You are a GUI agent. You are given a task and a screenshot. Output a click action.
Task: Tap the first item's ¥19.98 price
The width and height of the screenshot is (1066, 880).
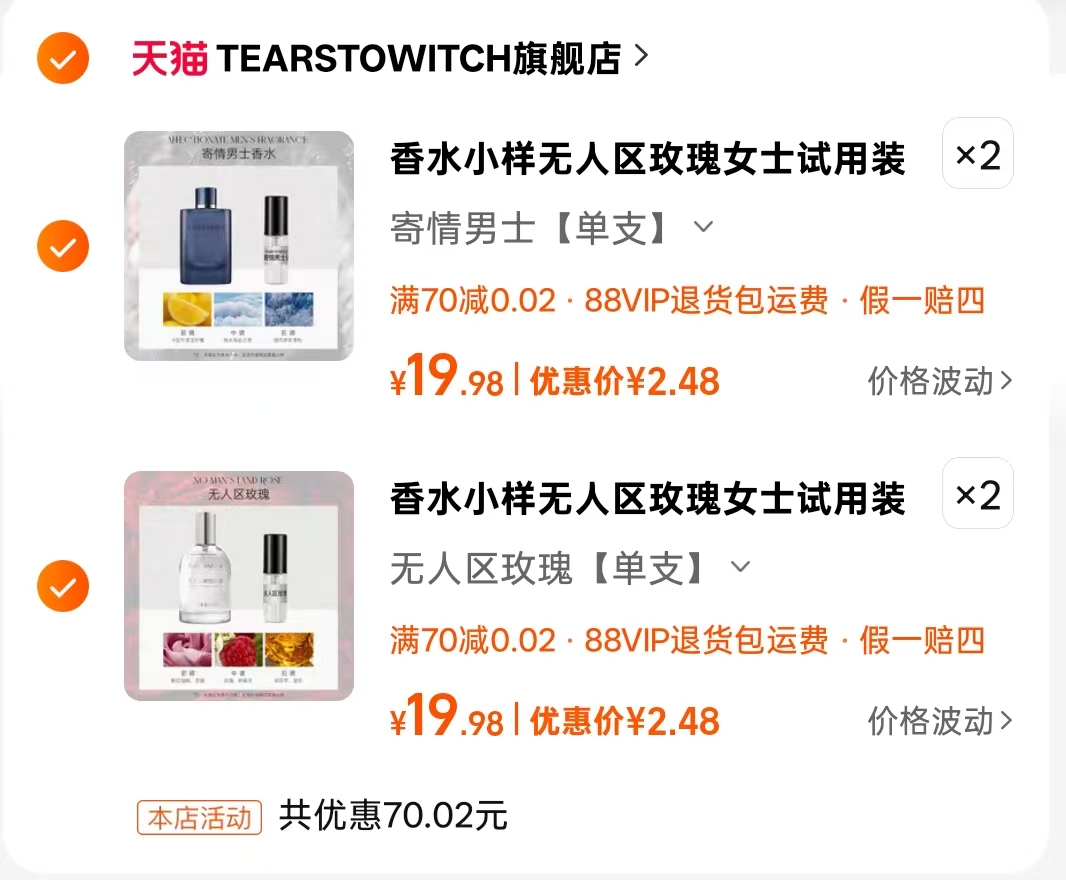tap(447, 377)
